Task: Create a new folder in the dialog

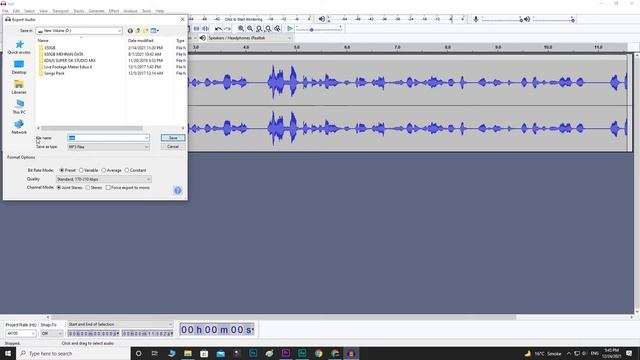Action: (146, 31)
